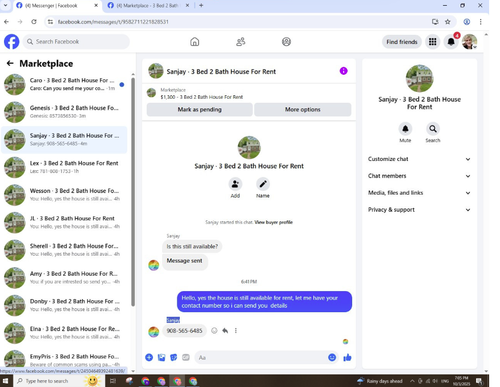Open the notifications bell
This screenshot has height=387, width=500.
451,42
